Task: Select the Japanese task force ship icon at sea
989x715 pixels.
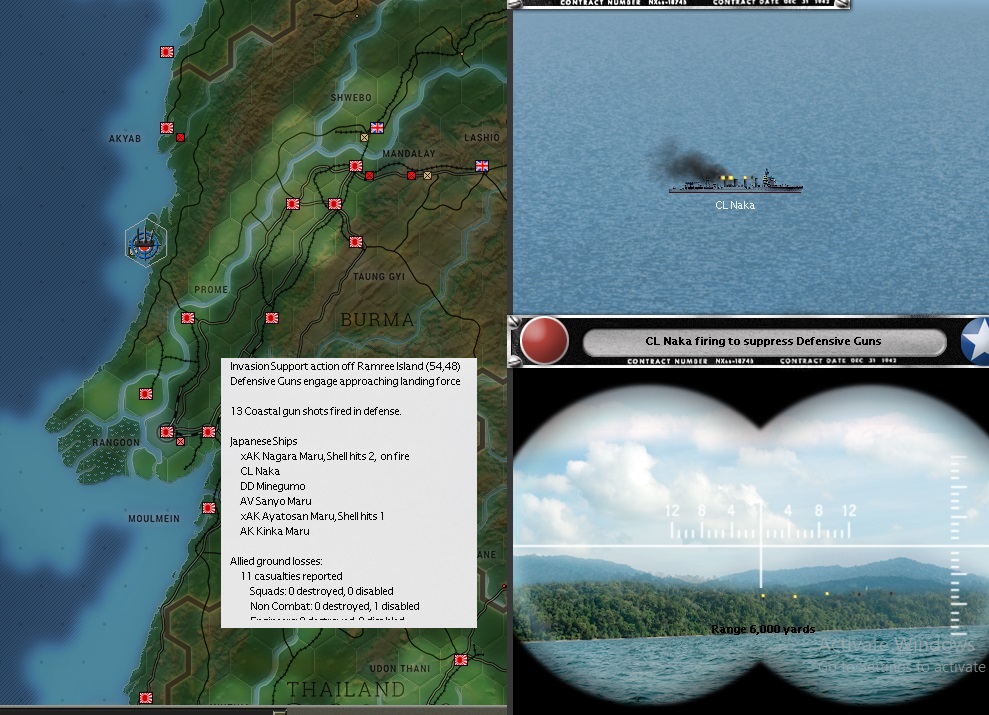Action: click(x=146, y=243)
